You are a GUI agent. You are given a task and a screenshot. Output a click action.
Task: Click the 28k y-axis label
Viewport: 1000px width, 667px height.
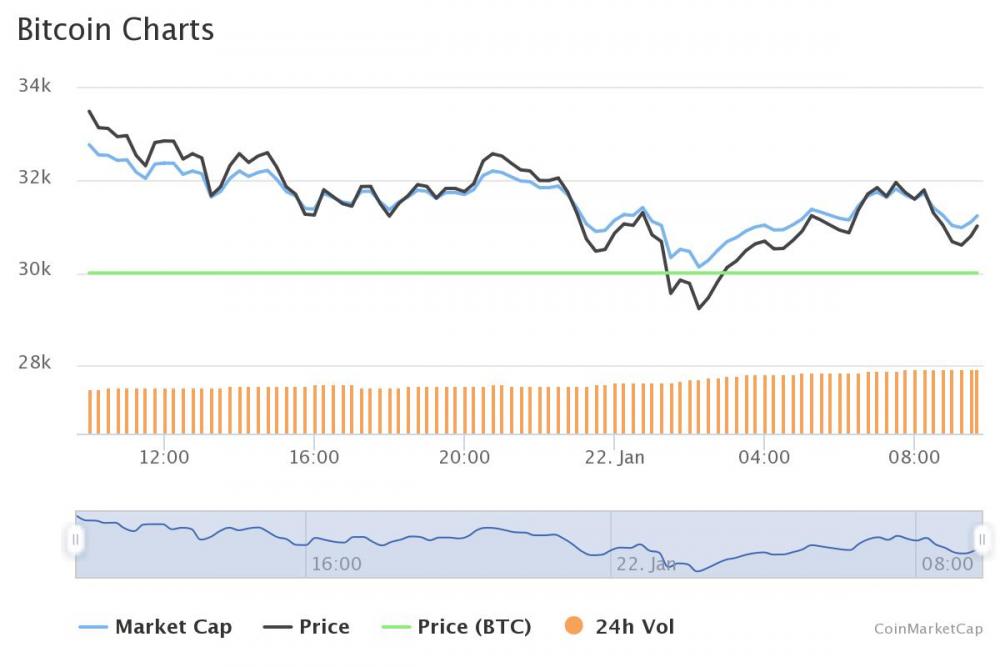tap(34, 363)
